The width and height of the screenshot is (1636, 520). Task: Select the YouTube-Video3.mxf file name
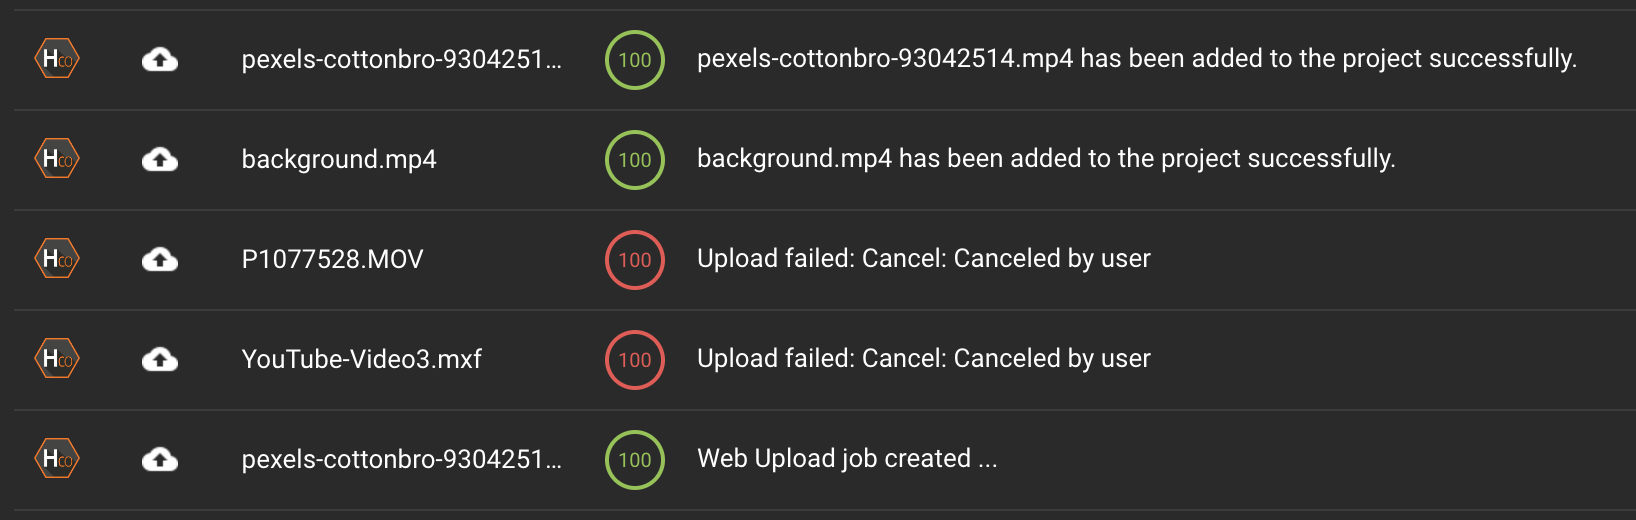(361, 359)
